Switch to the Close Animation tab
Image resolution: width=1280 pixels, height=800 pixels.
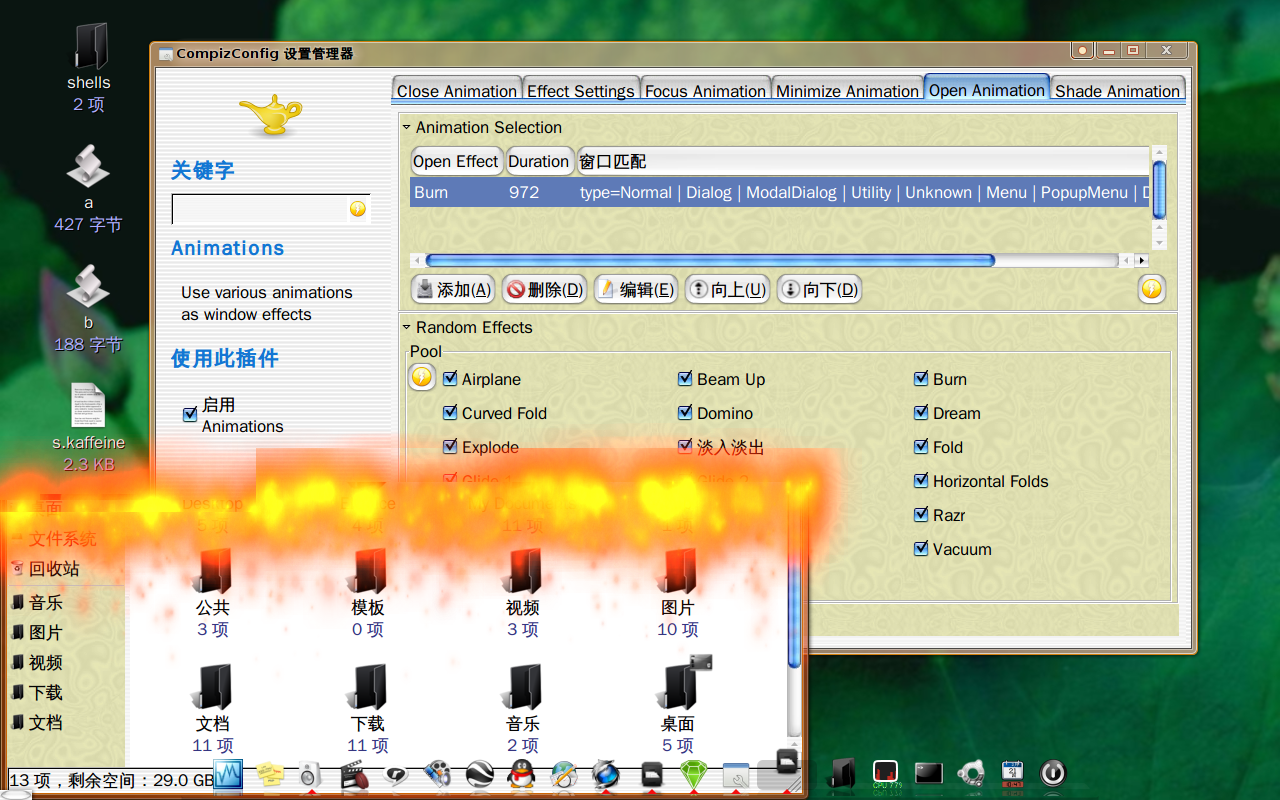[457, 90]
